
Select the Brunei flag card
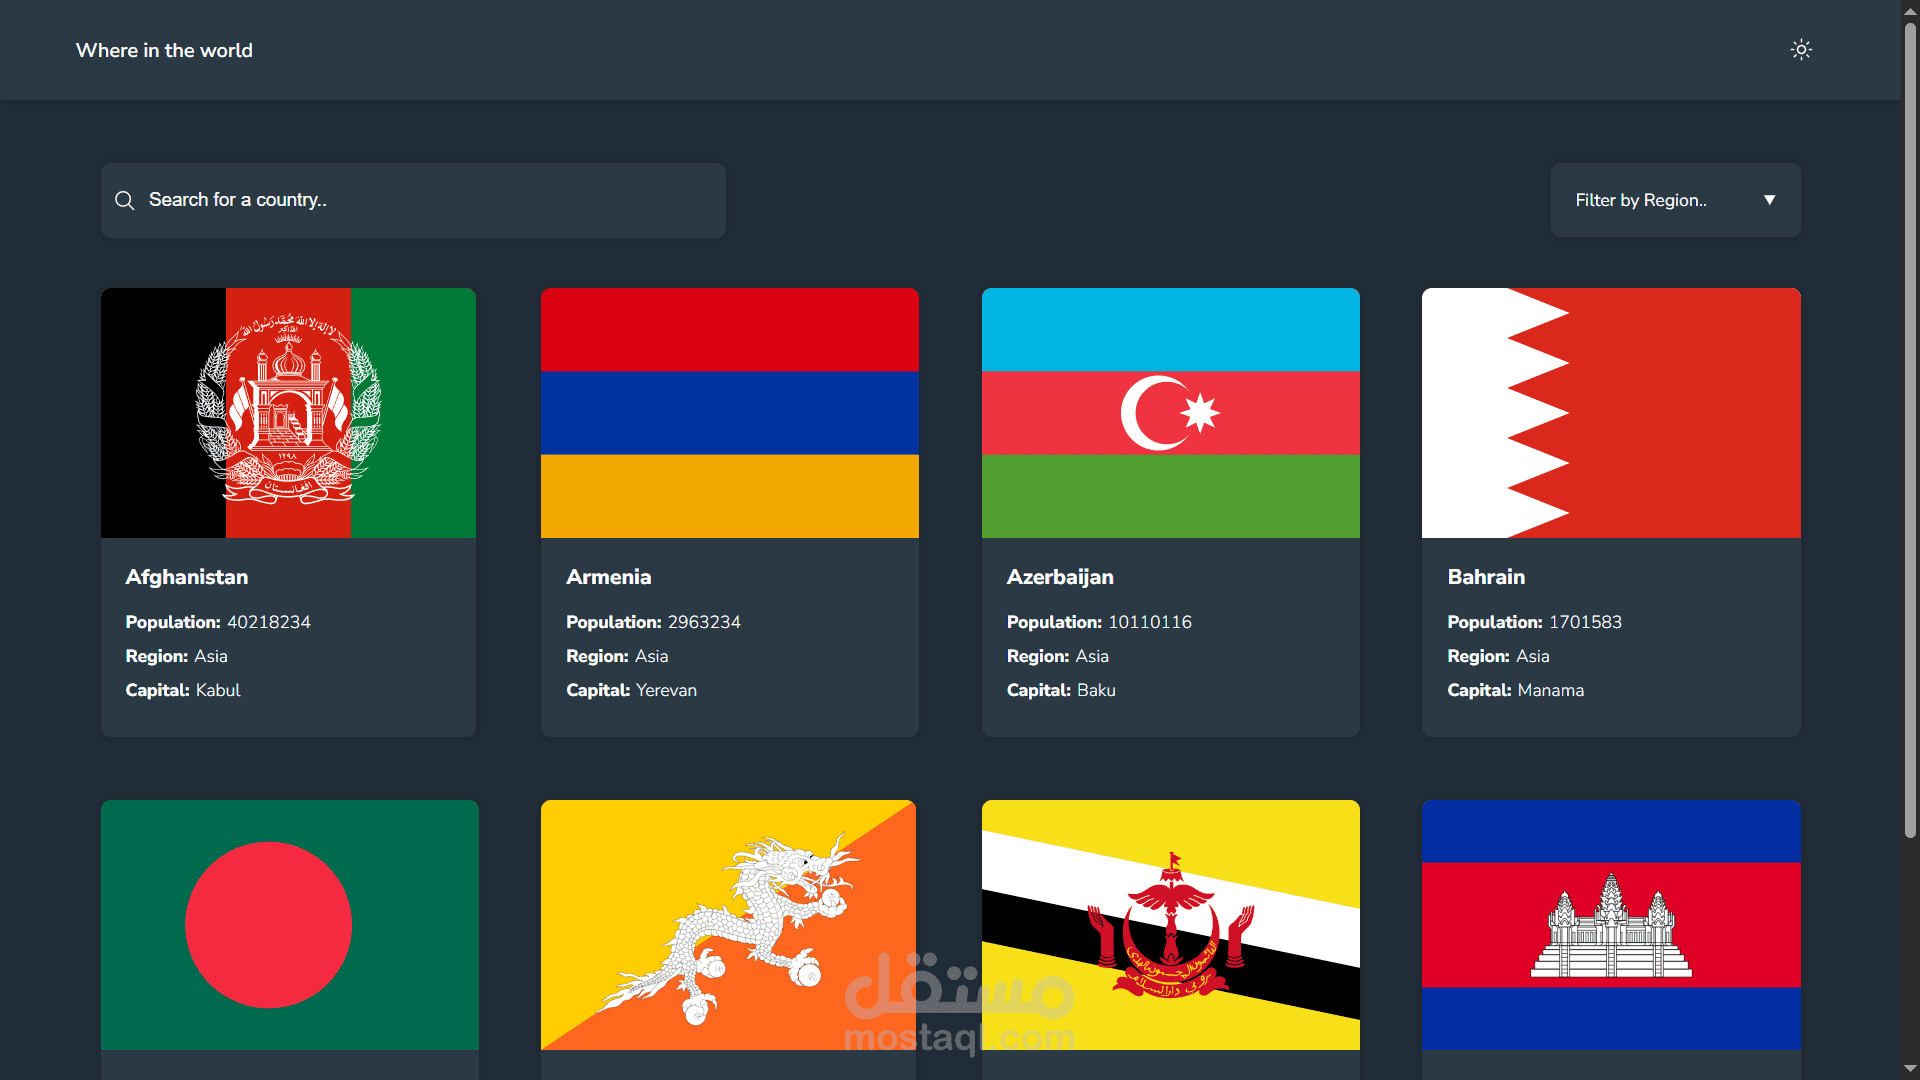pyautogui.click(x=1171, y=925)
